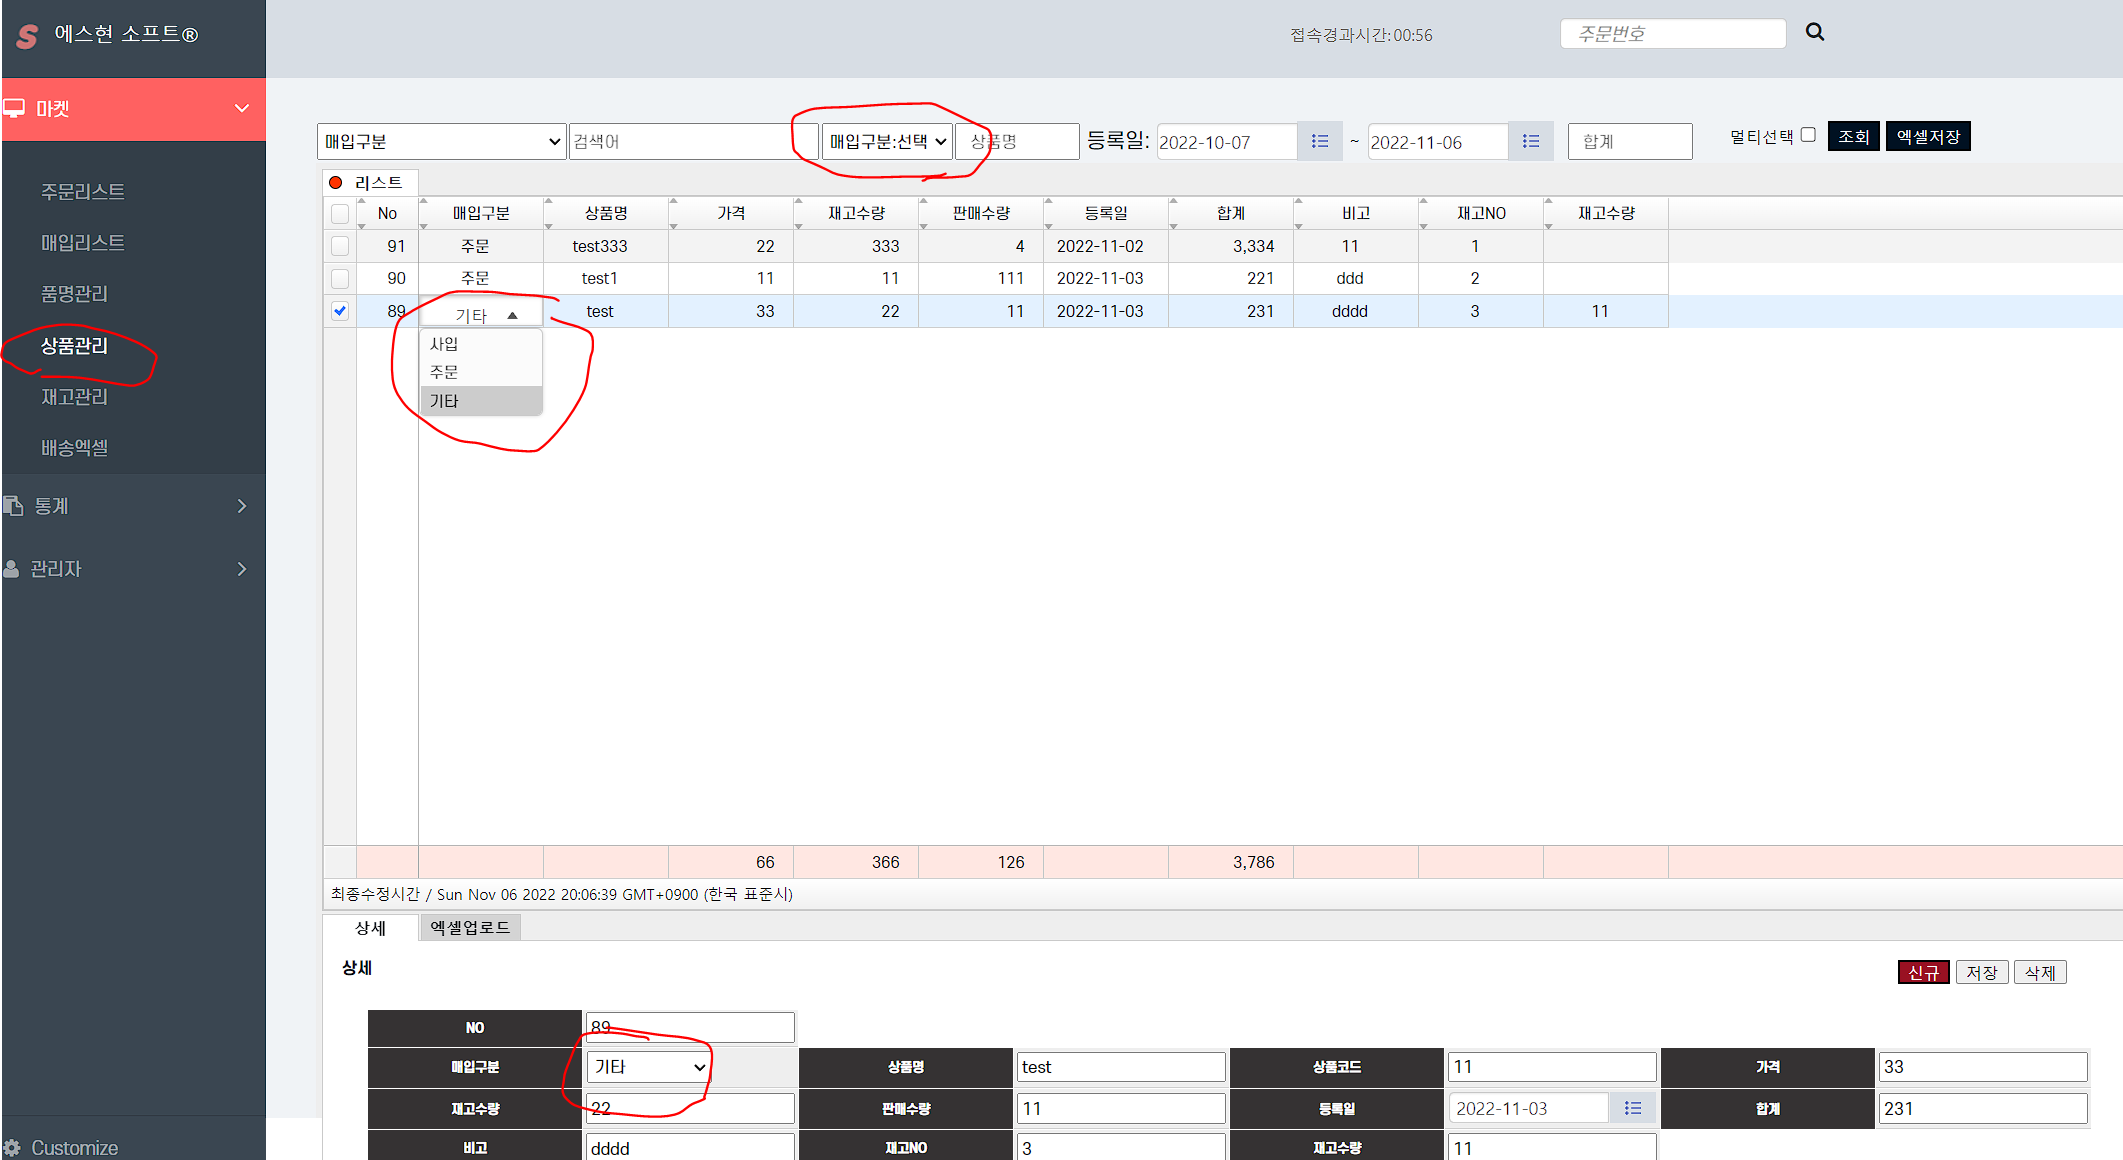Image resolution: width=2123 pixels, height=1160 pixels.
Task: Uncheck the row 89 checkbox
Action: pos(340,311)
